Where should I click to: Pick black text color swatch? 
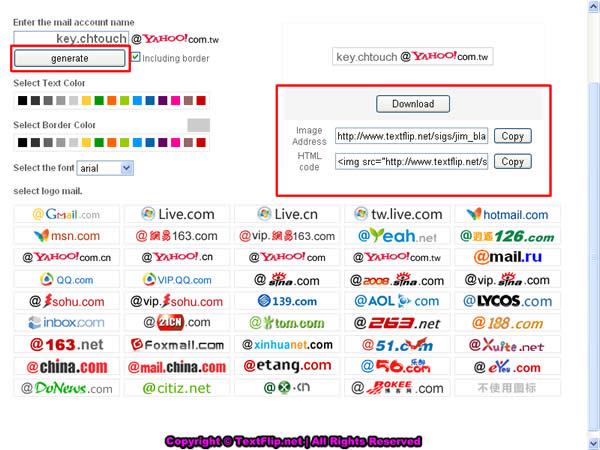coord(23,101)
